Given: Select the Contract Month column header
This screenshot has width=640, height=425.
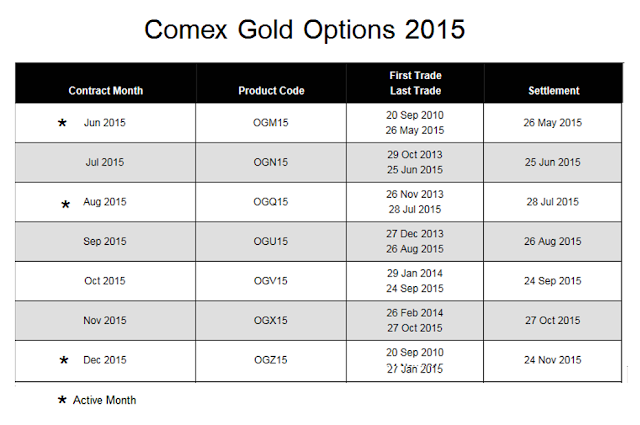Looking at the screenshot, I should pos(106,91).
